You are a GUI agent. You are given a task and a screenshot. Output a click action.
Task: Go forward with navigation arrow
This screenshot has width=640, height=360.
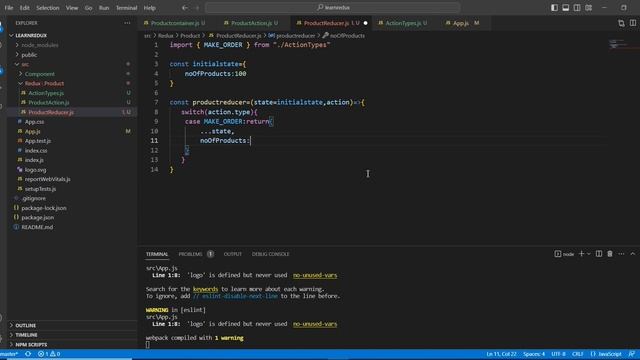point(198,7)
